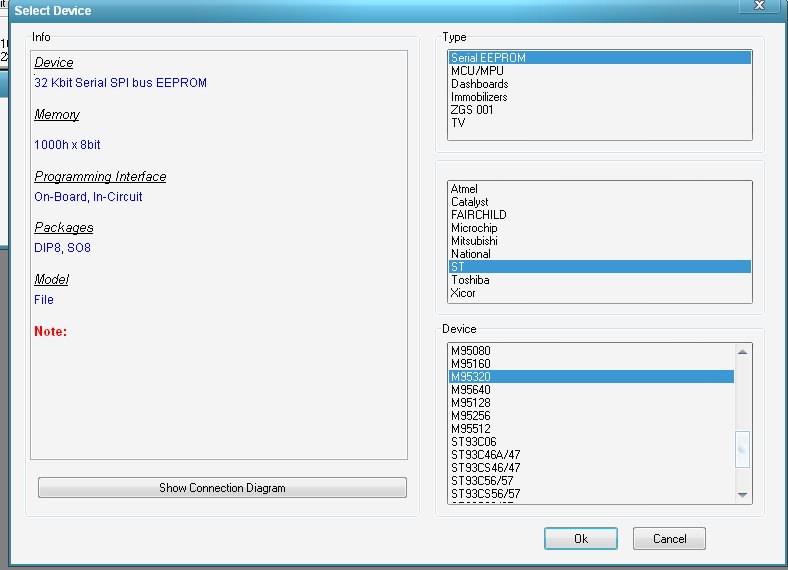Select device M95128
The image size is (788, 570).
(591, 403)
